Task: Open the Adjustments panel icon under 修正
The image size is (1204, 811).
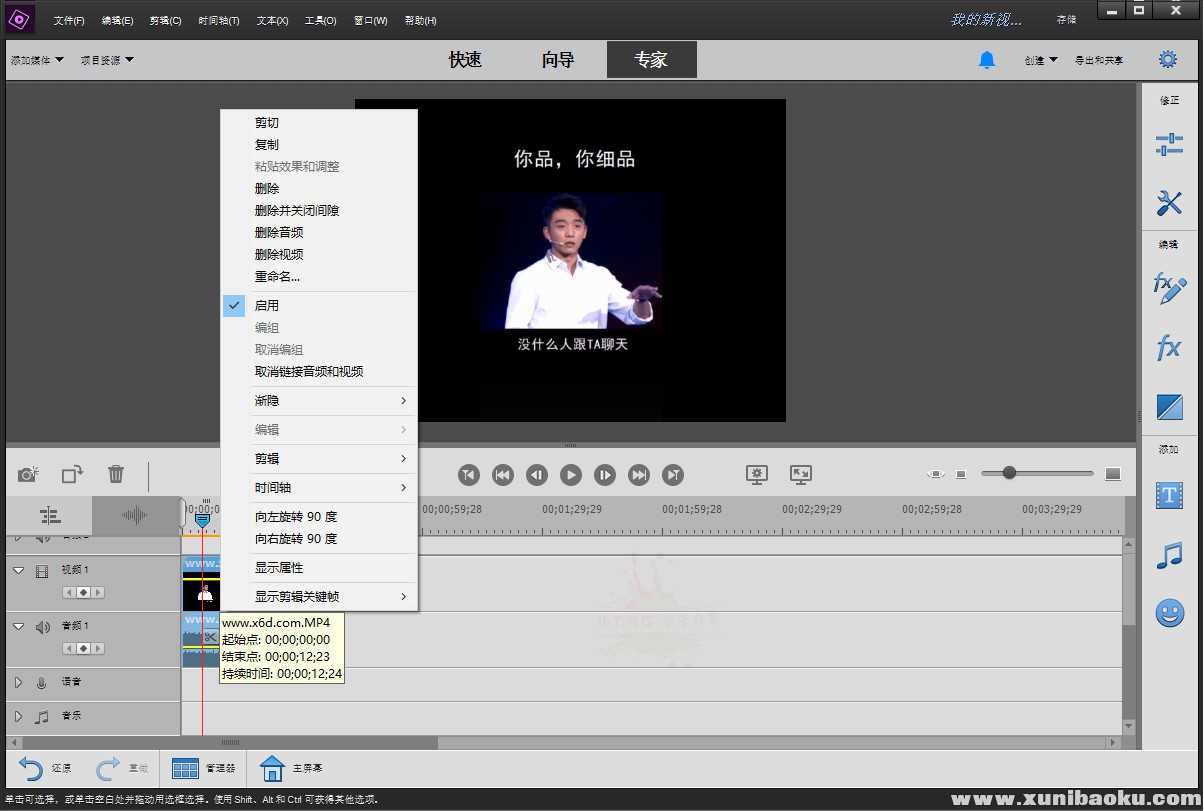Action: (1168, 144)
